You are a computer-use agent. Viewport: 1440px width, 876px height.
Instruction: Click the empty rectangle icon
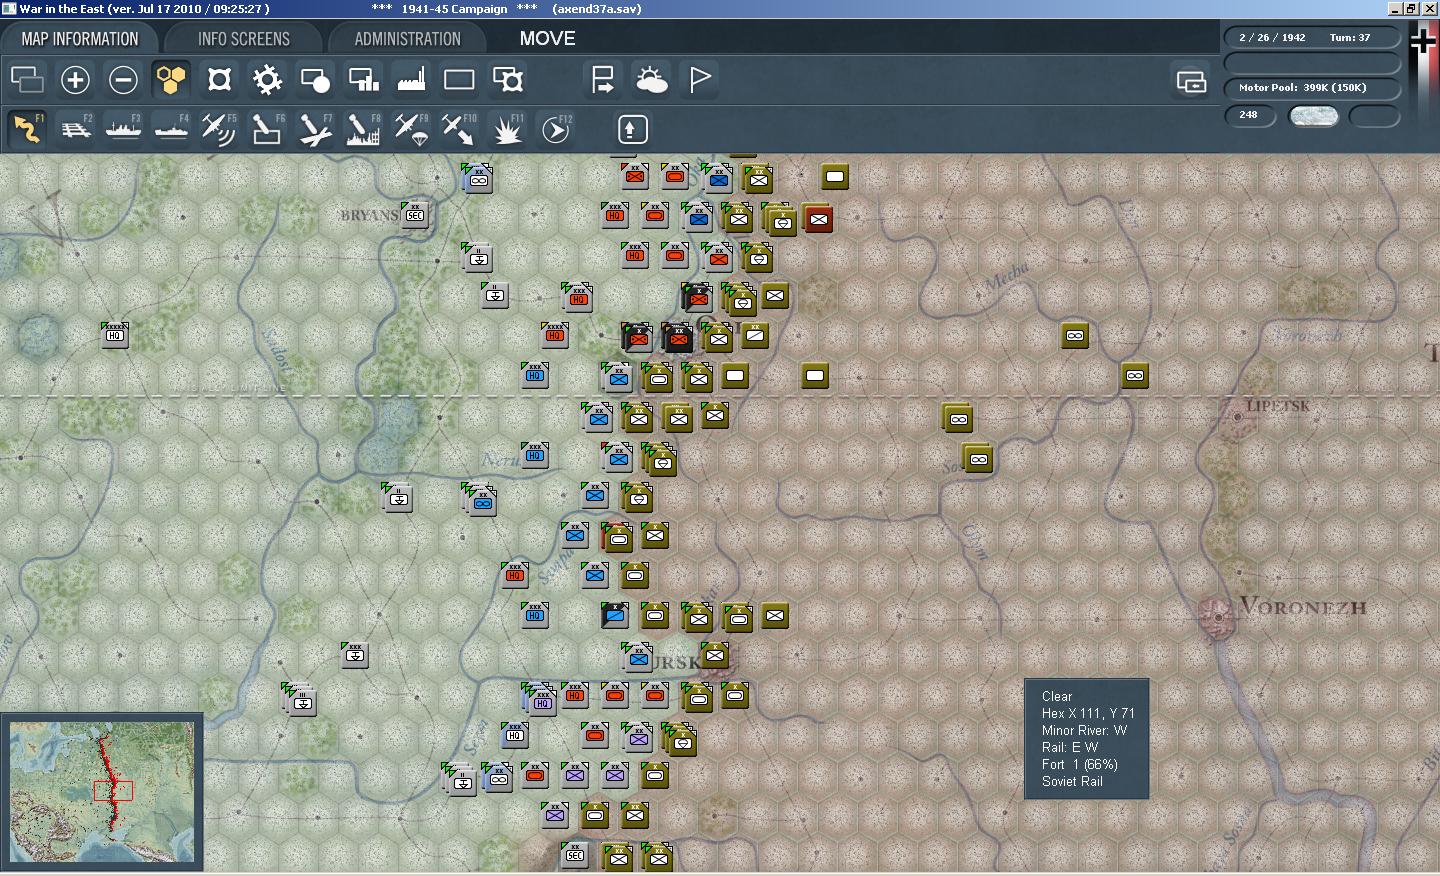(459, 79)
